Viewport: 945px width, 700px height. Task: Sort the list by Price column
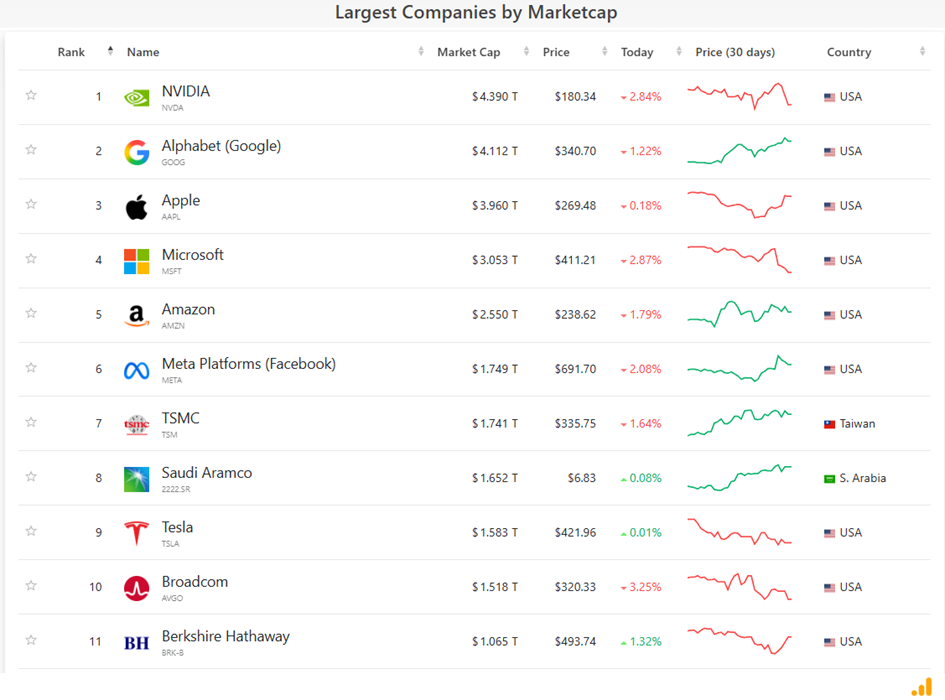556,52
